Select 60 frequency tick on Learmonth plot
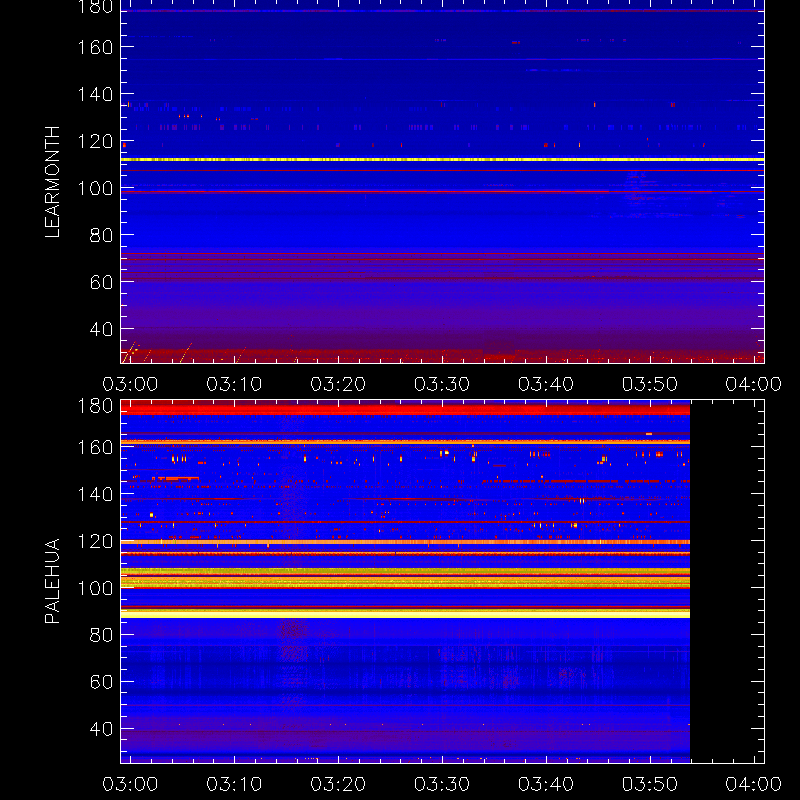 tap(102, 282)
